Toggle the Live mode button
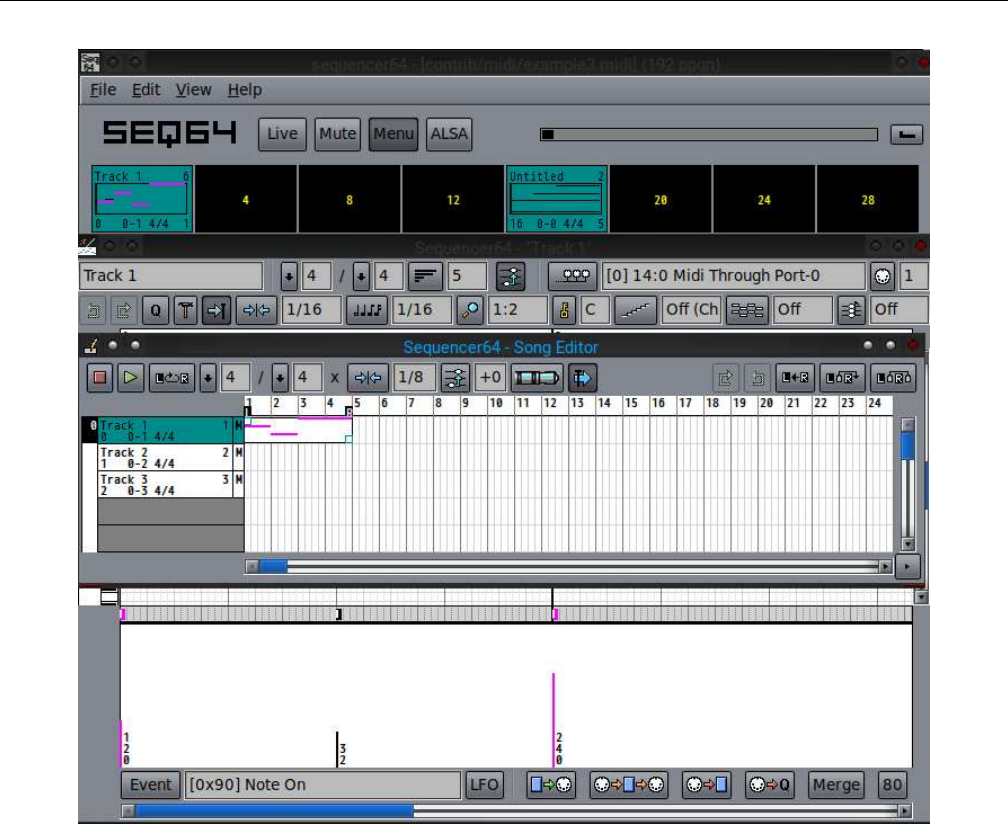The image size is (1008, 824). [282, 134]
